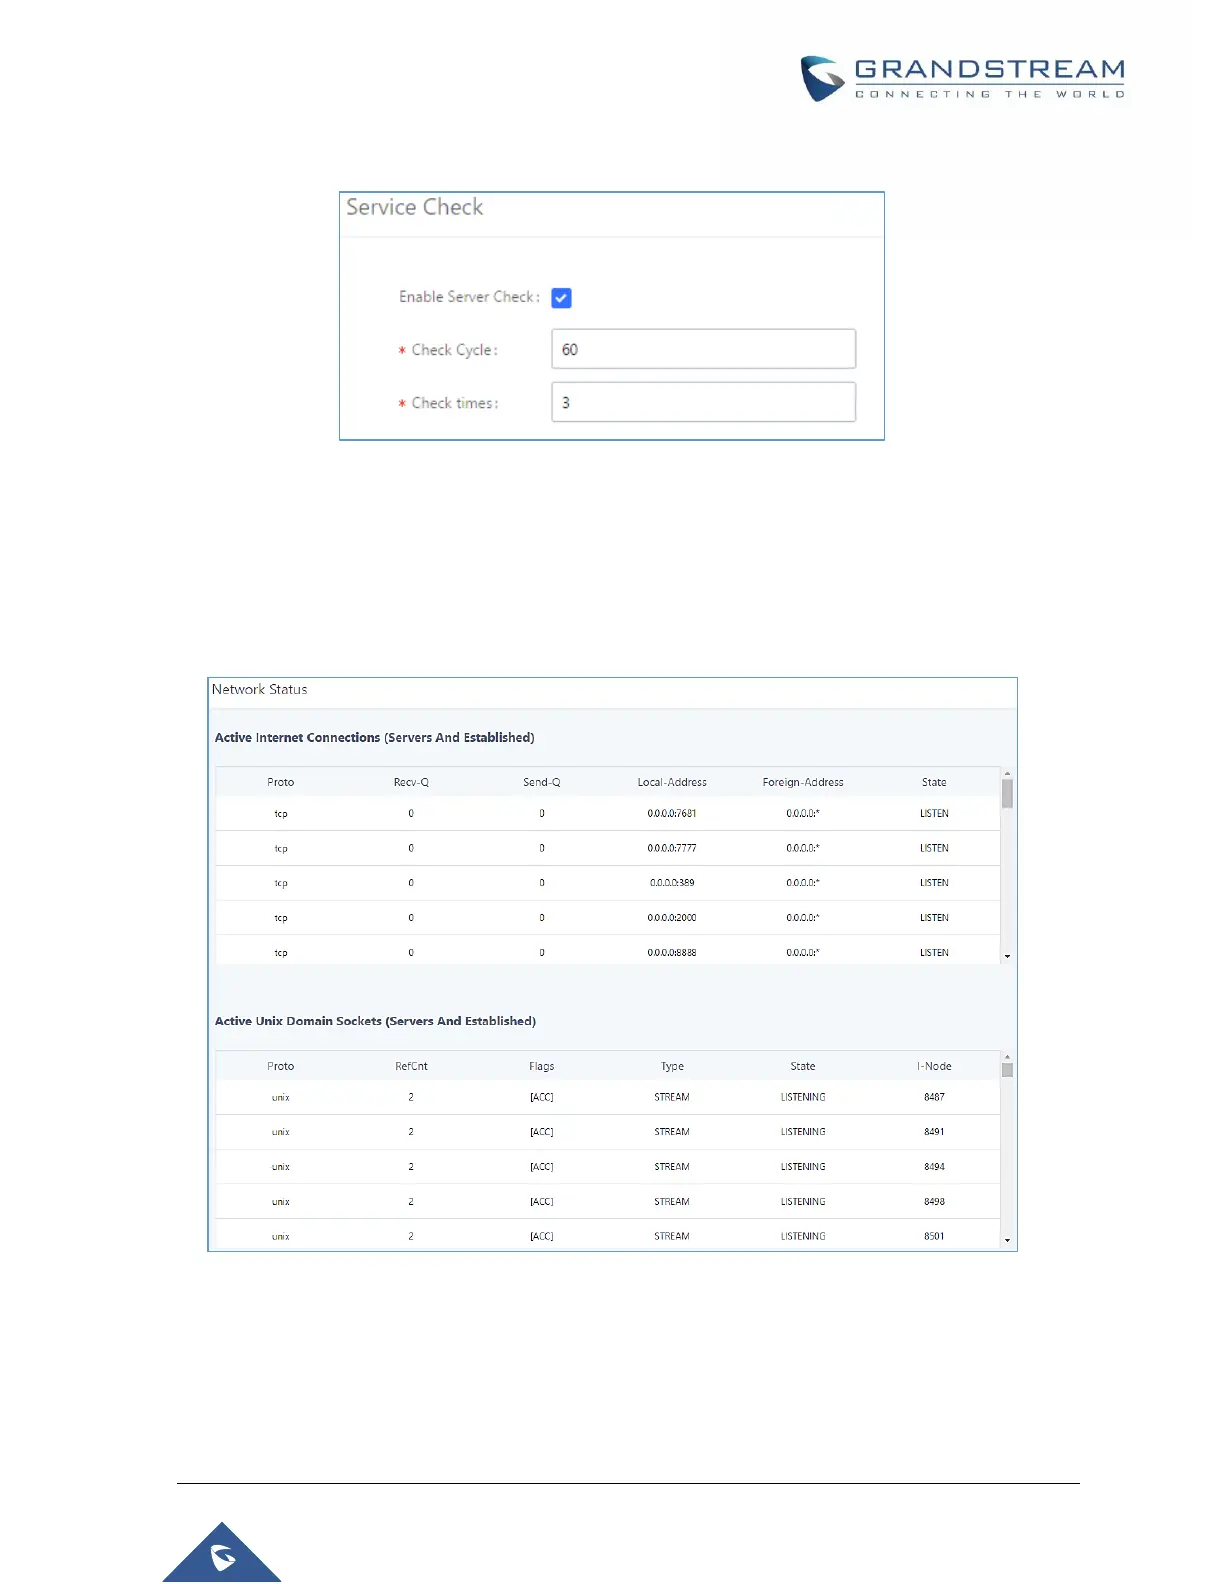The height and width of the screenshot is (1584, 1224).
Task: Select local address 0.0.0.0:7681 cell
Action: point(672,813)
